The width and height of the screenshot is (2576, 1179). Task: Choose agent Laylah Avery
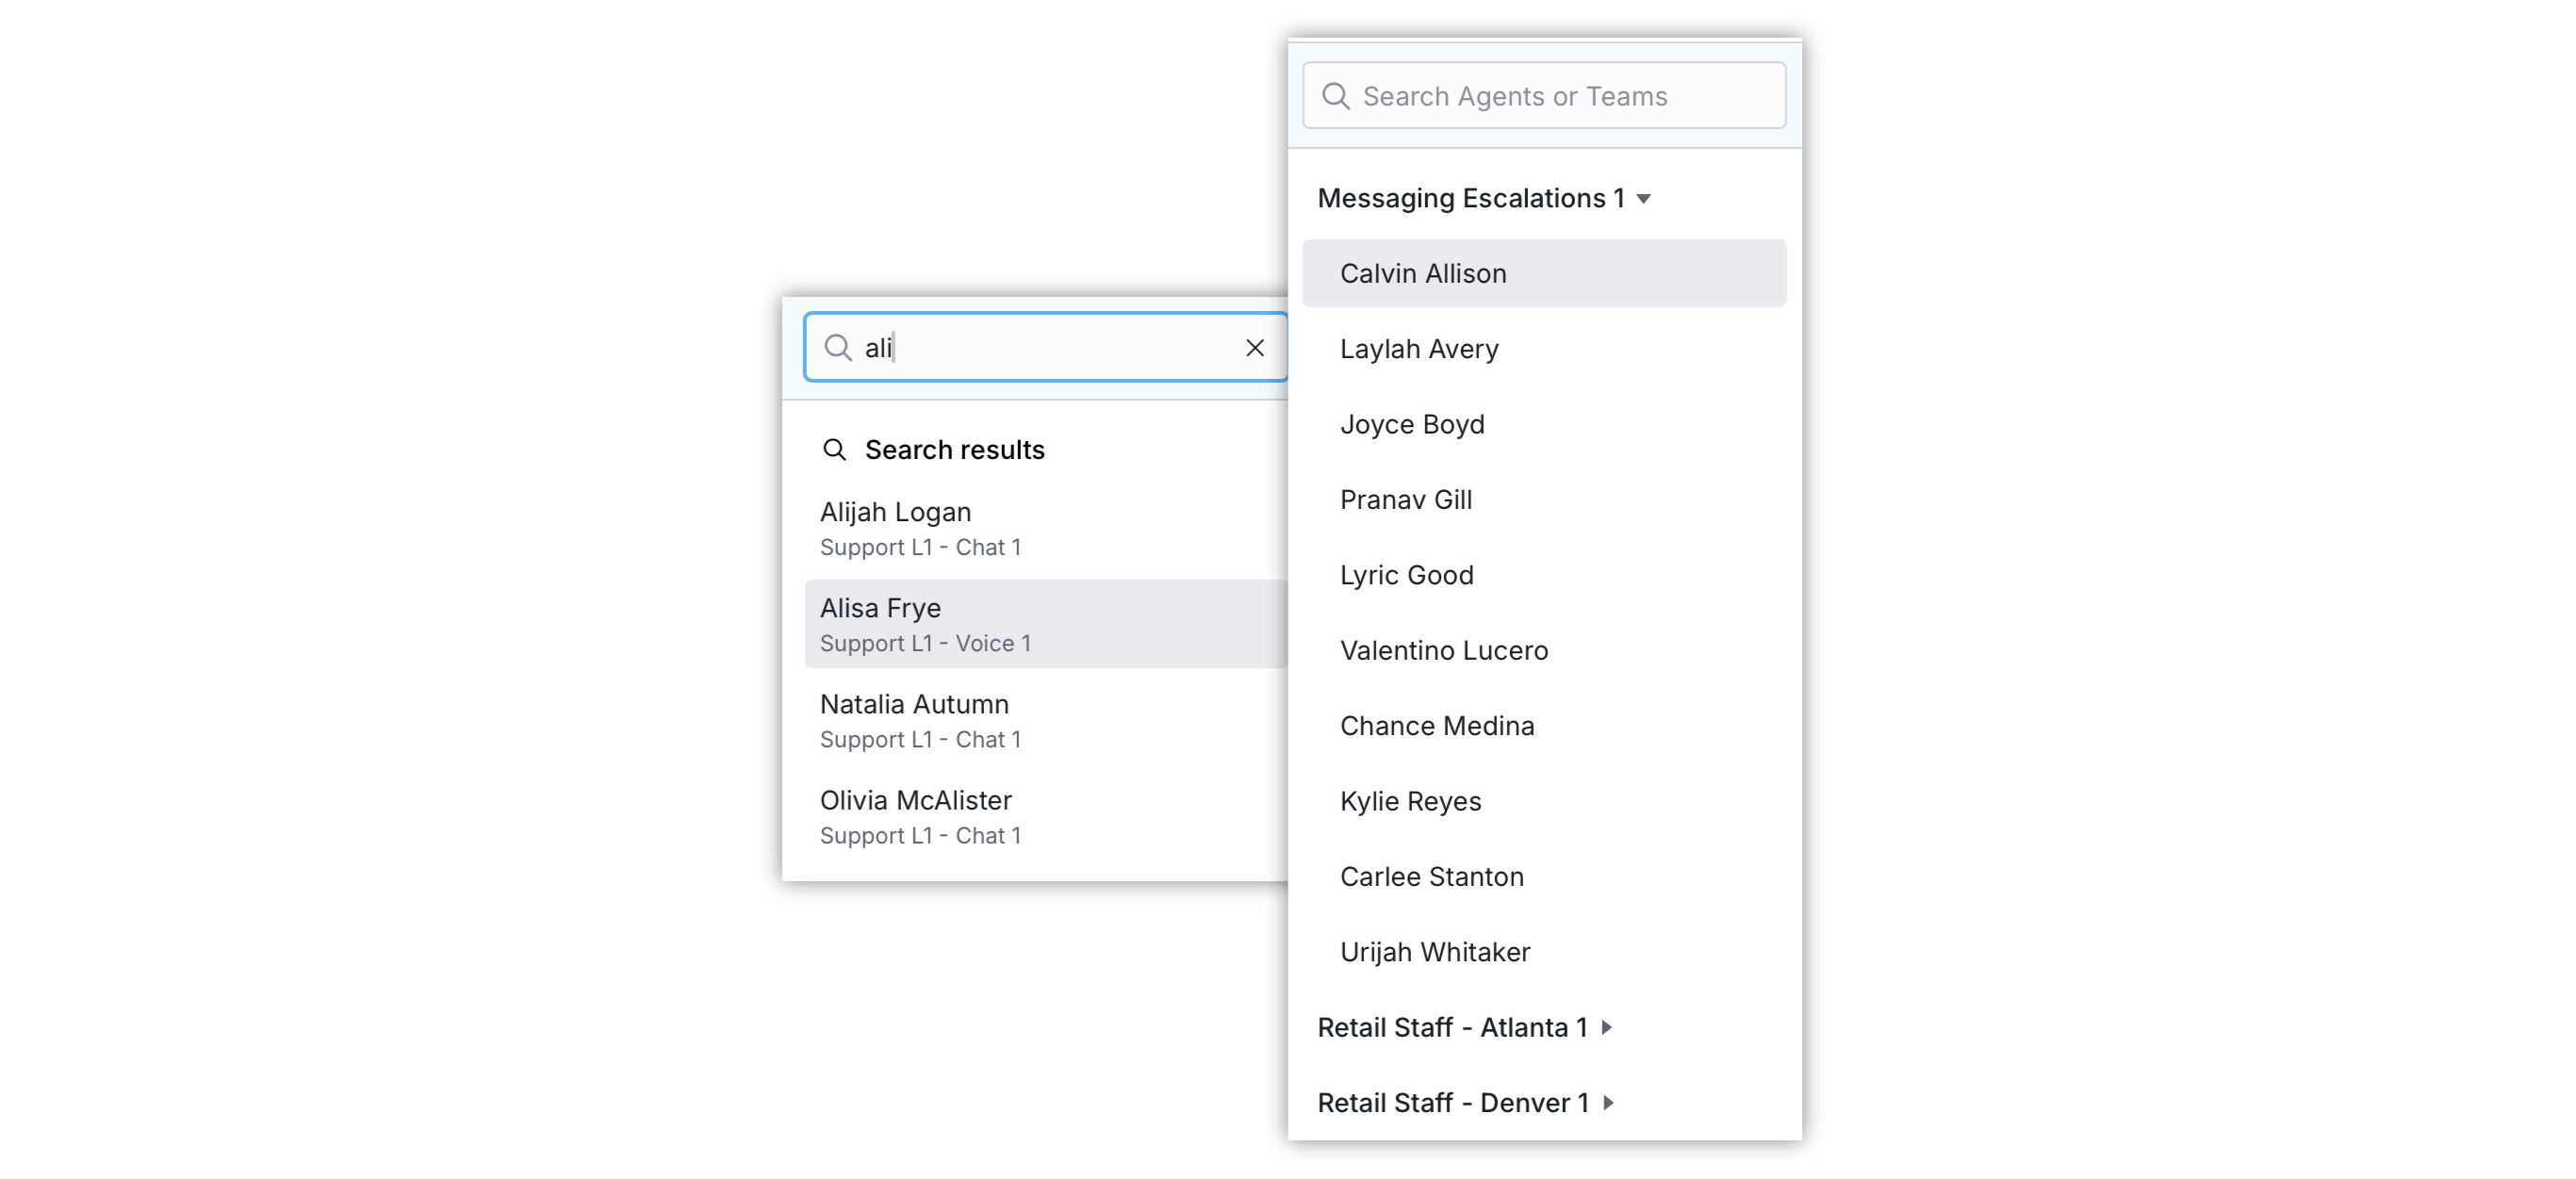1544,349
